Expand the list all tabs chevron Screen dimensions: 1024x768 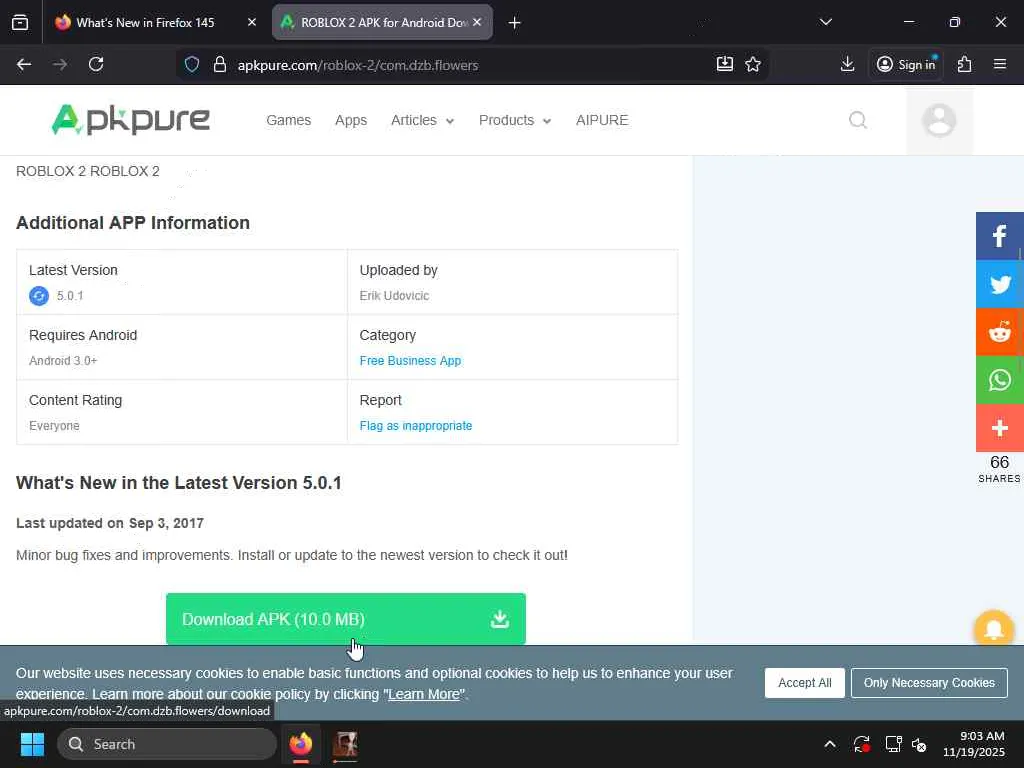825,23
